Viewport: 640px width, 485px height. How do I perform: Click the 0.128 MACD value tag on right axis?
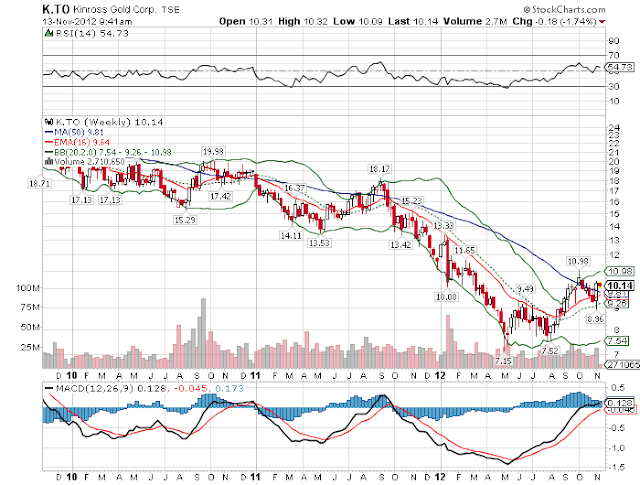(x=621, y=403)
